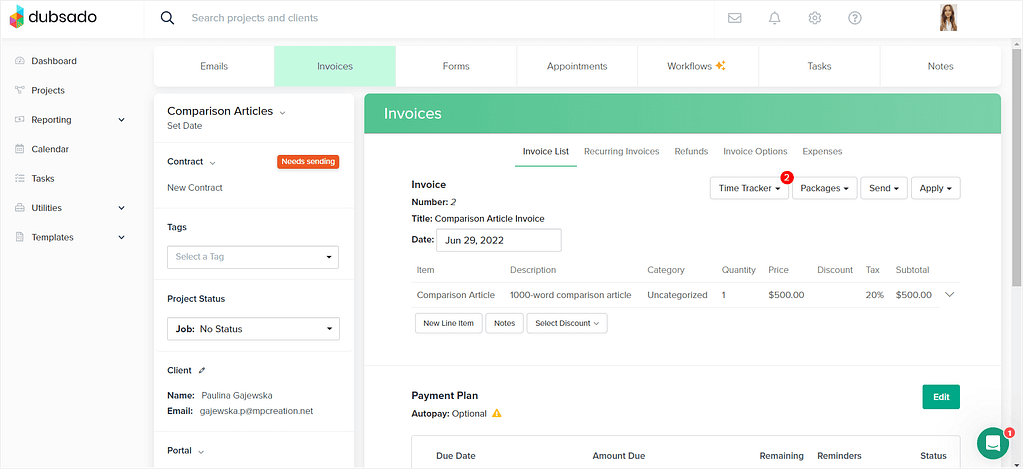Click the Notes button under line items
Viewport: 1023px width, 469px height.
click(504, 323)
